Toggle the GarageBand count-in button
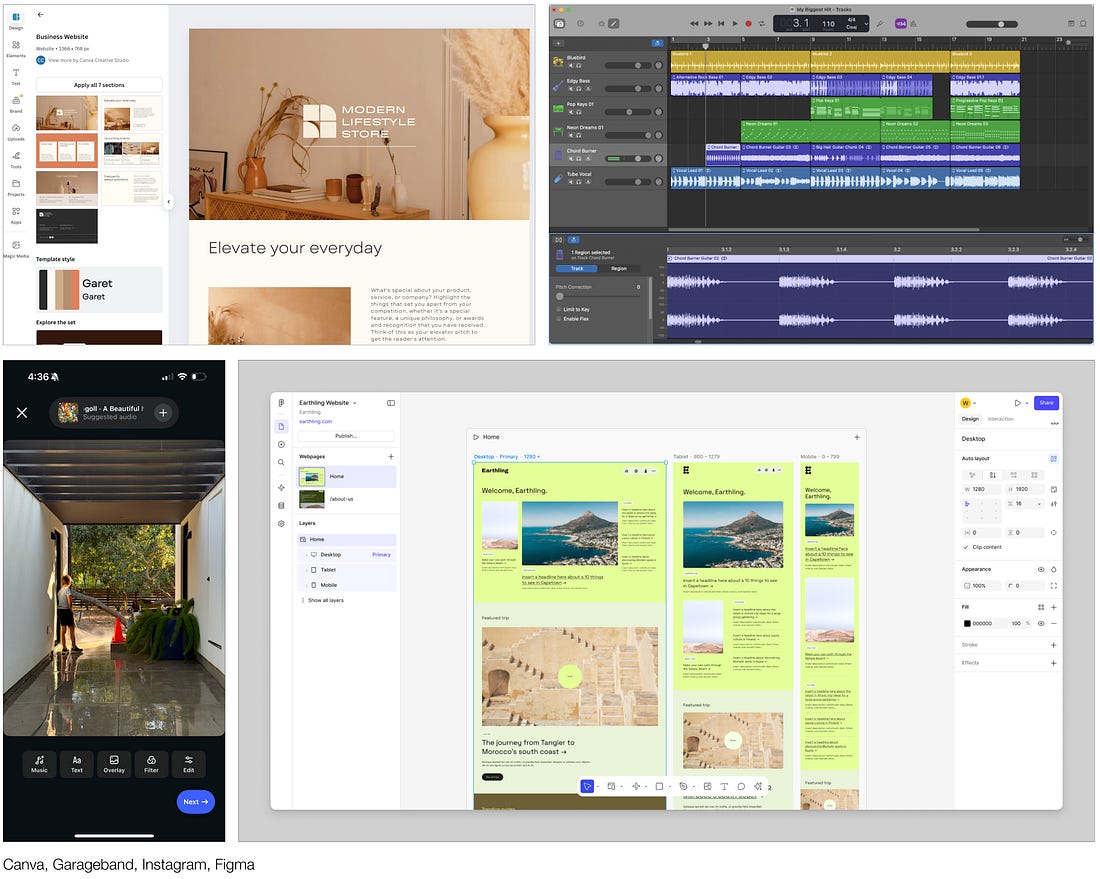 (x=900, y=23)
